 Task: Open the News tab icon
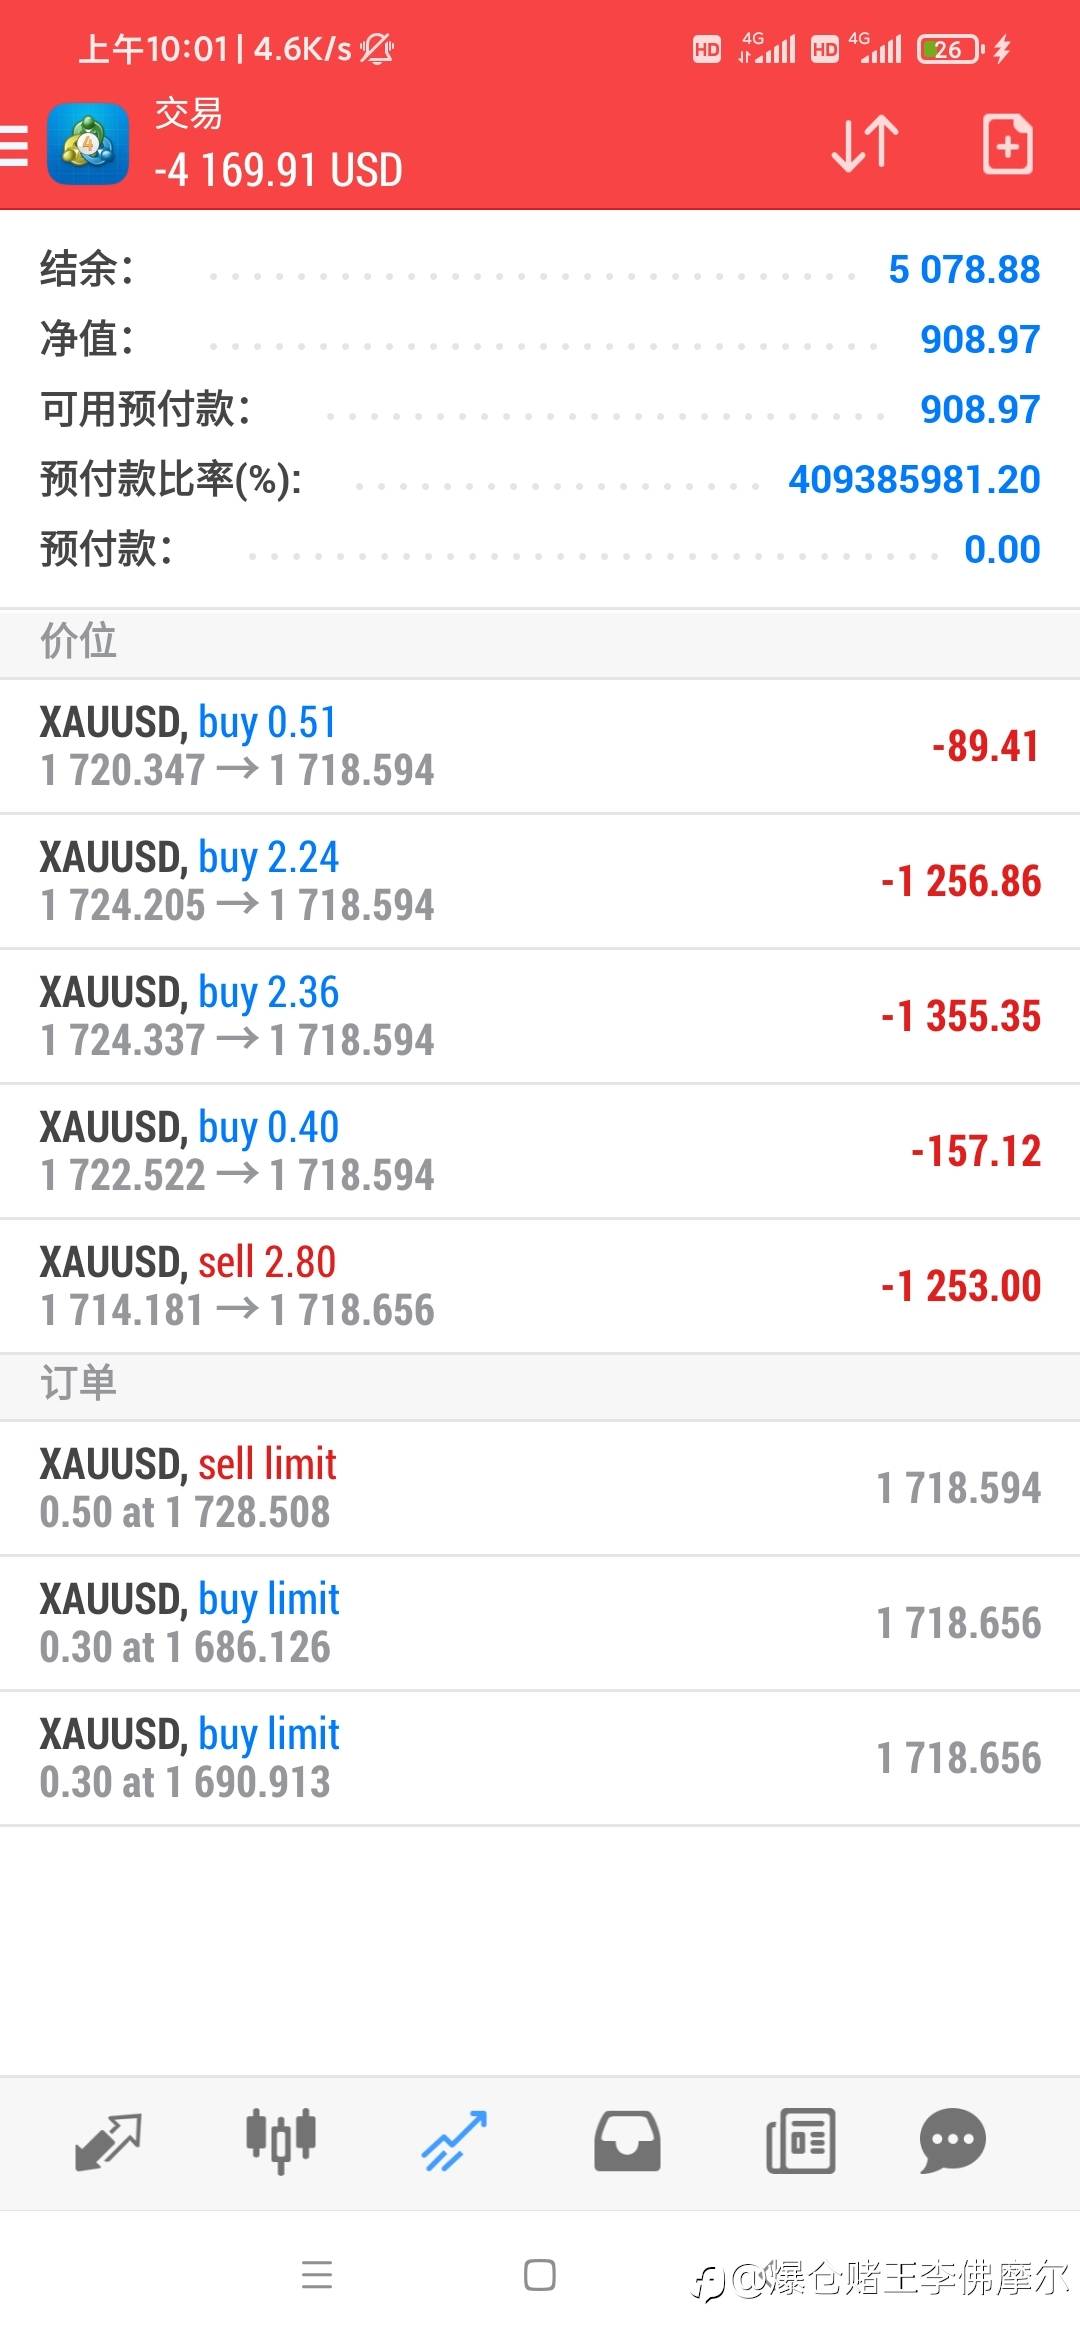(800, 2141)
